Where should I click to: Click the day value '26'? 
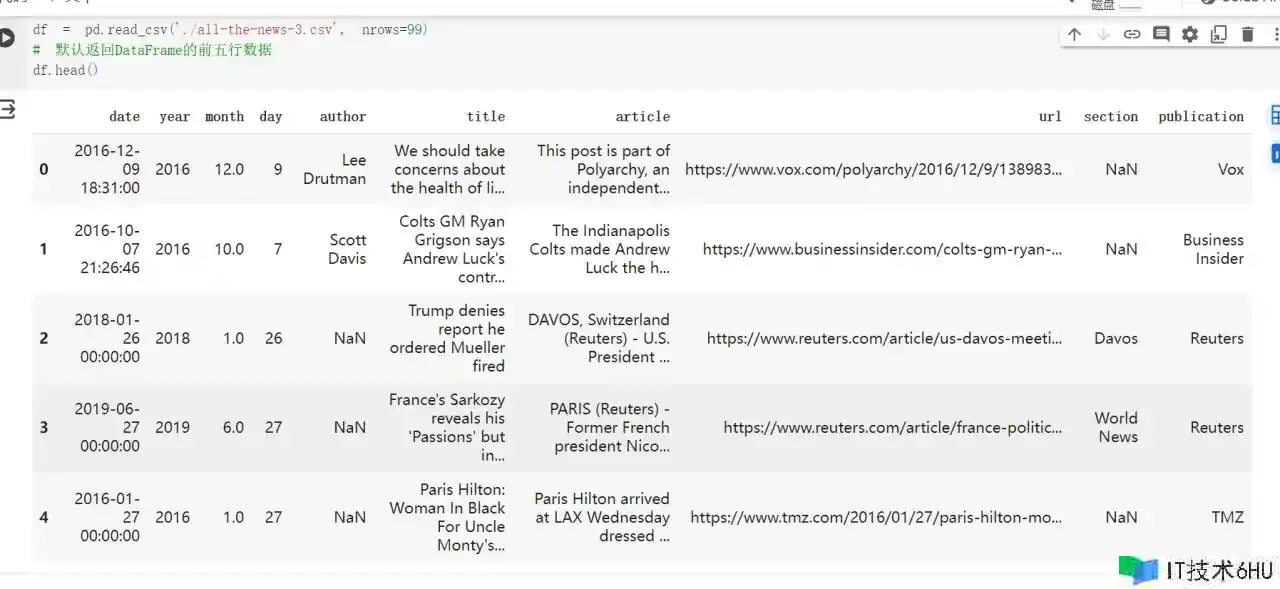click(x=274, y=338)
